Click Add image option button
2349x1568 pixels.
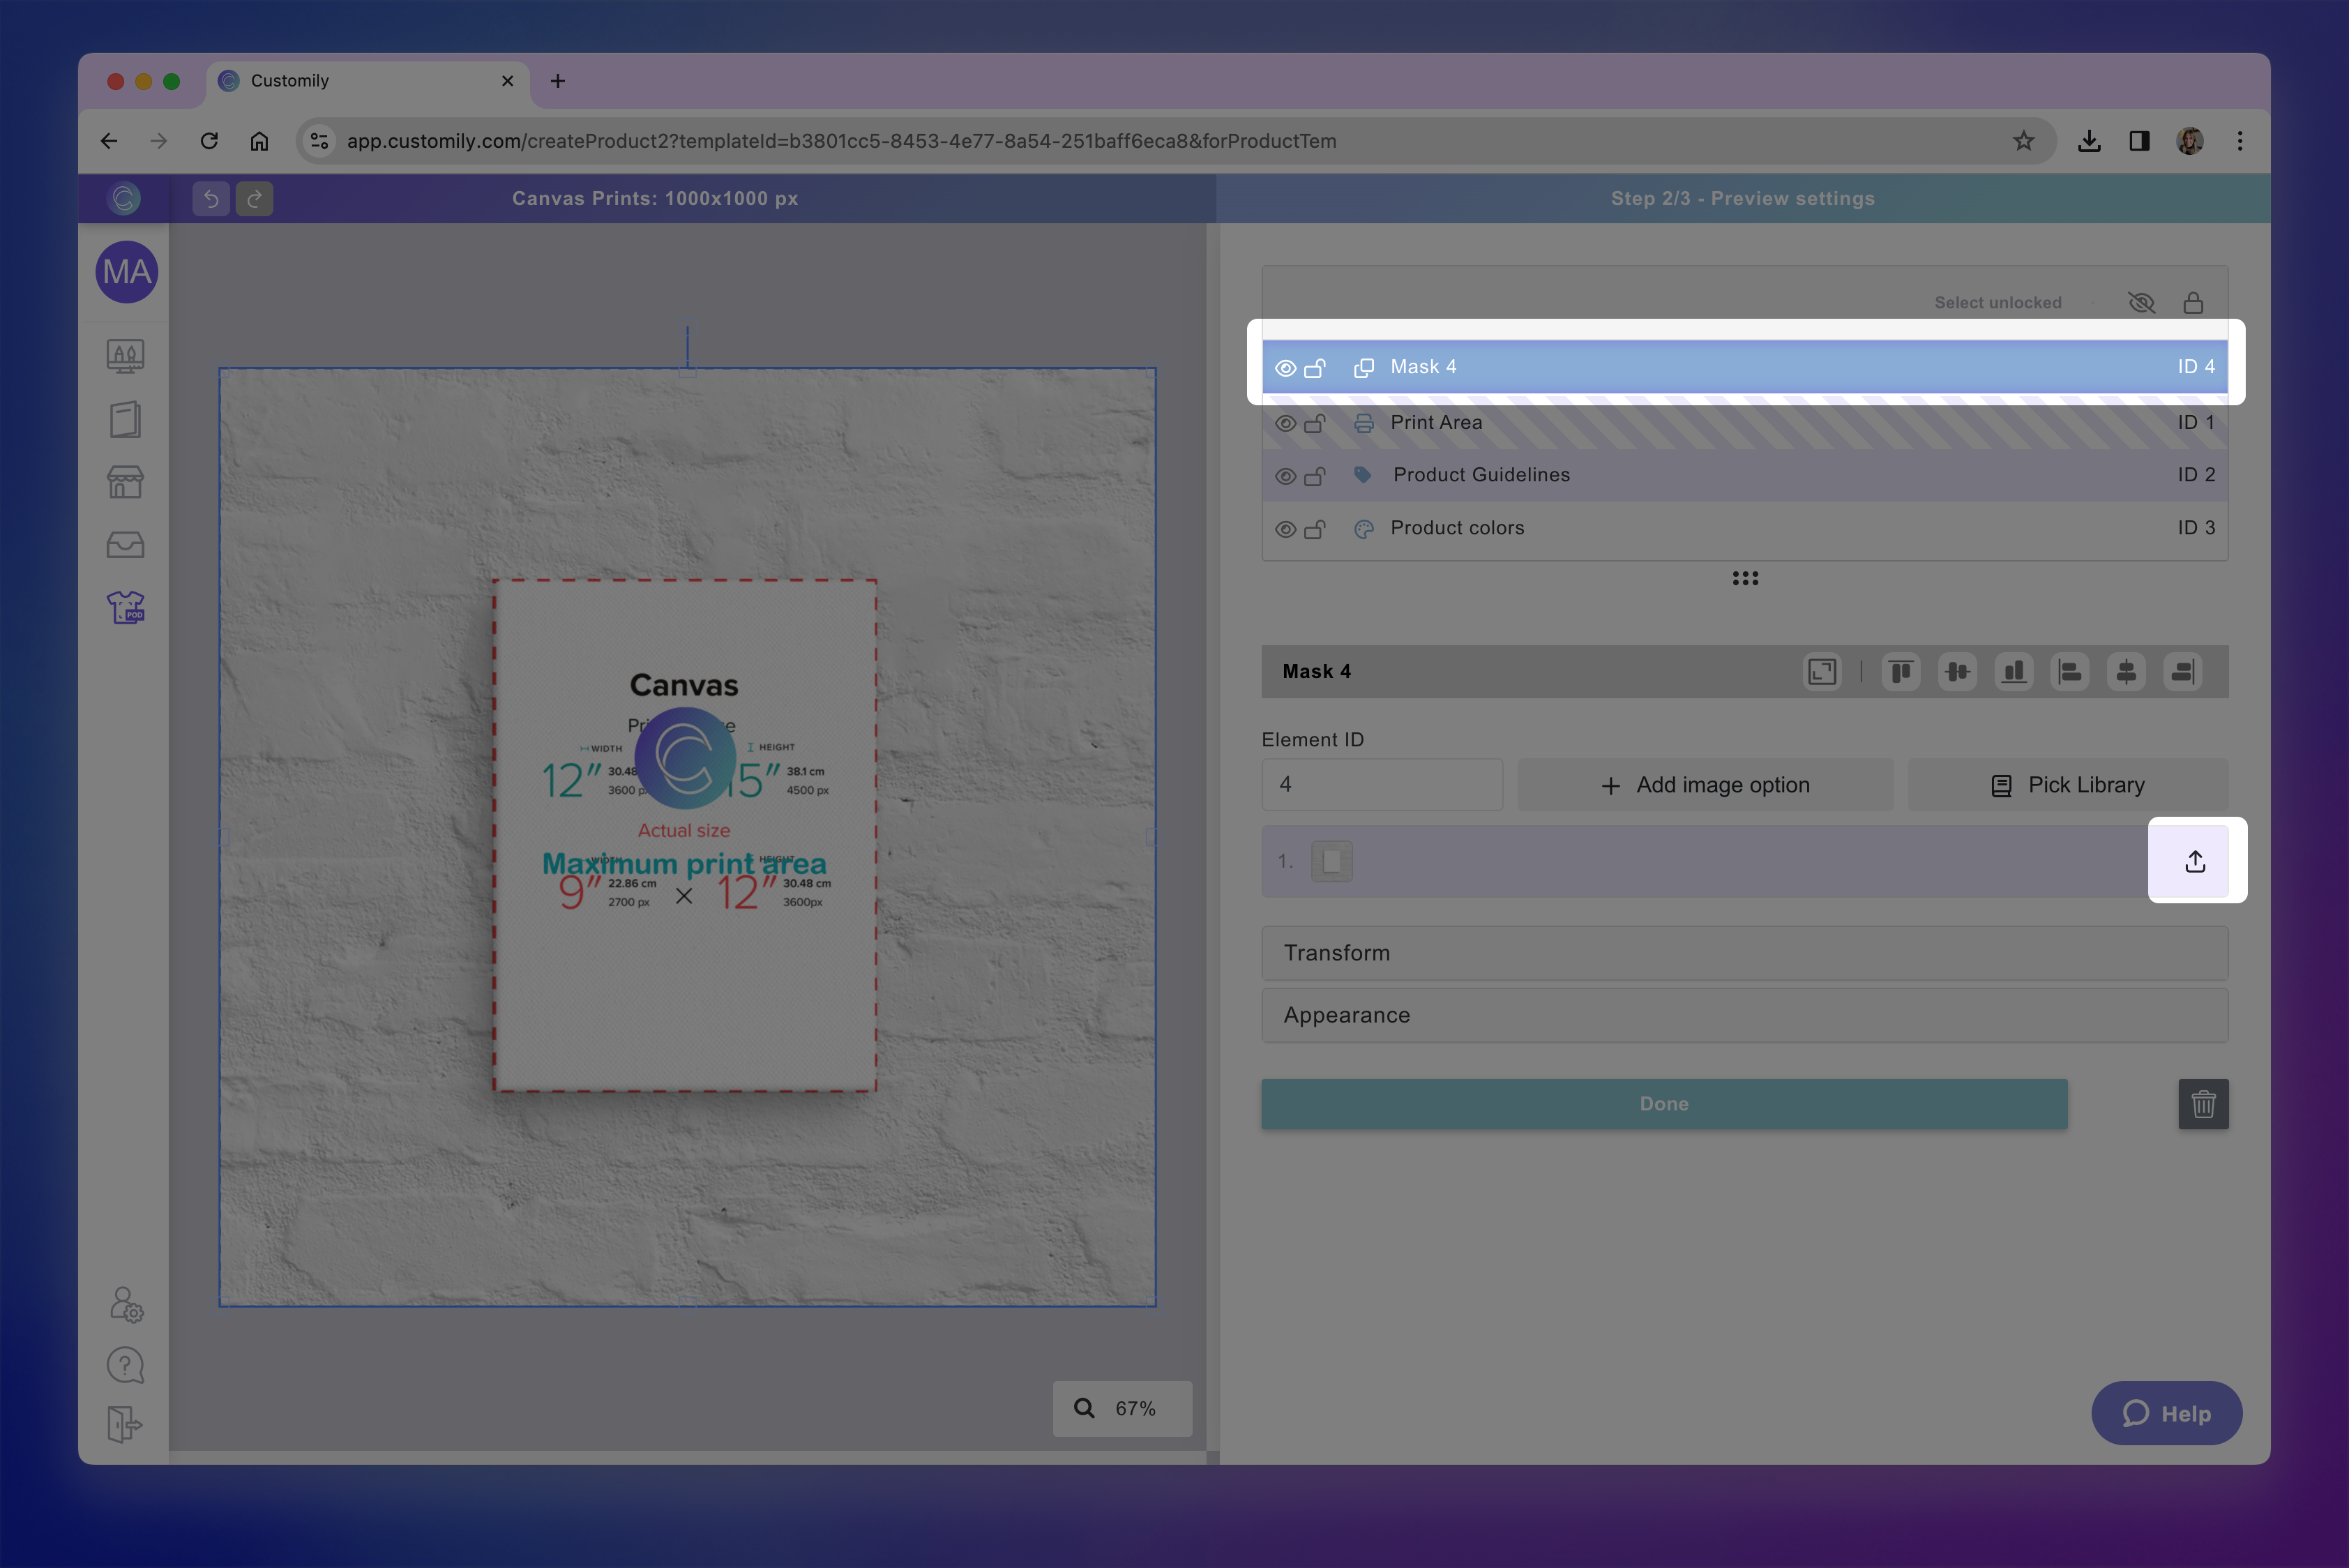coord(1705,785)
